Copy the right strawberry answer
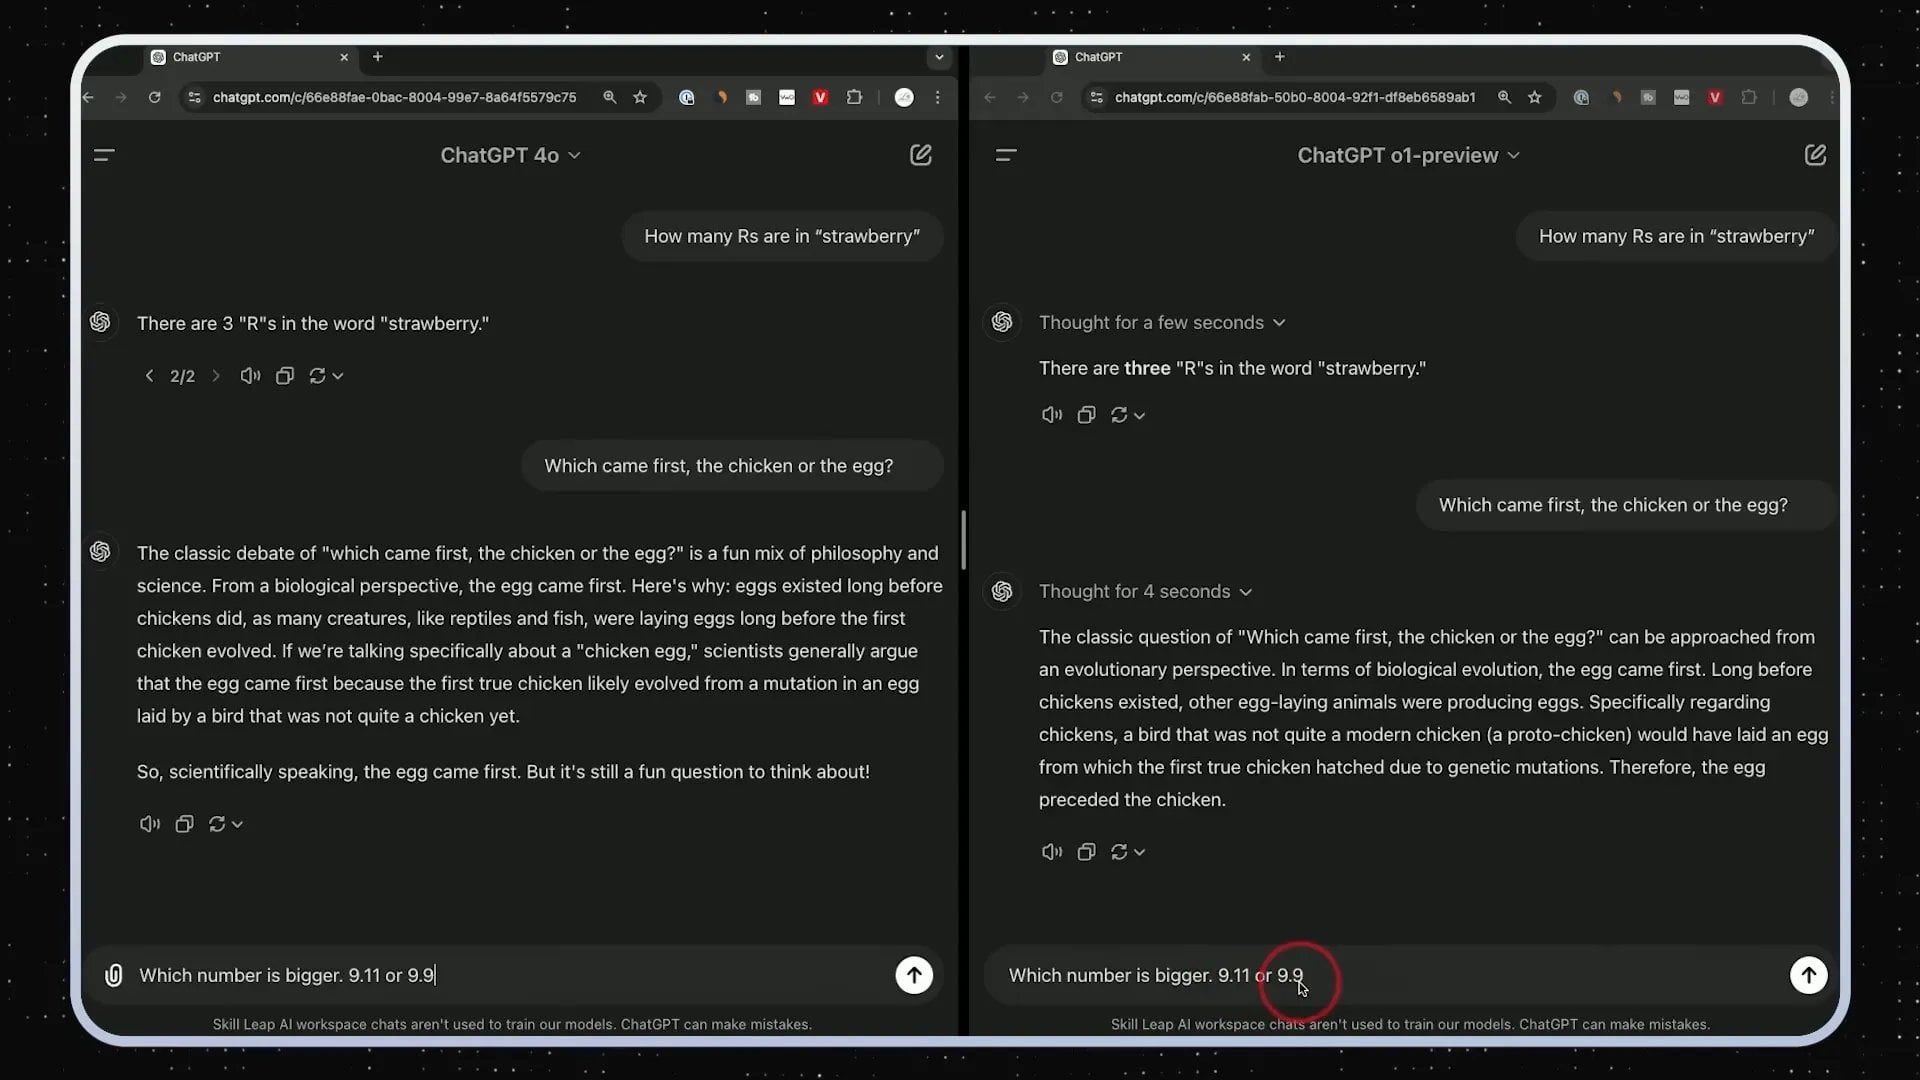The image size is (1920, 1080). tap(1086, 415)
